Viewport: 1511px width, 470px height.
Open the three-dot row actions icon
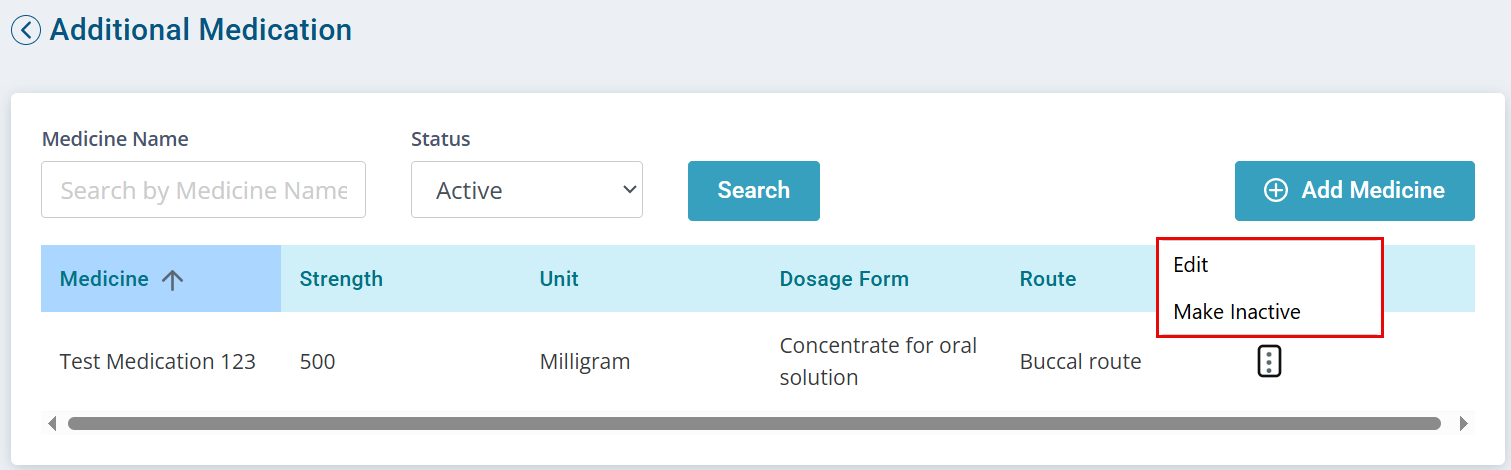point(1268,361)
